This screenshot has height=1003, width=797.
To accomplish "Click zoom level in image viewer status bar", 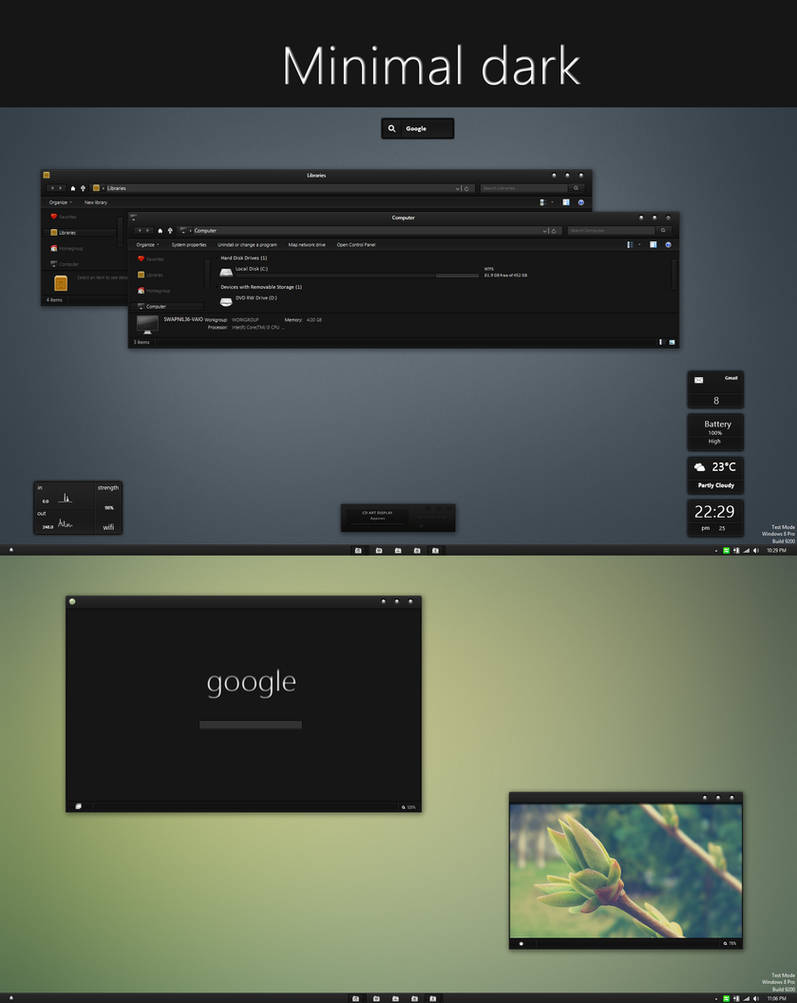I will point(730,944).
